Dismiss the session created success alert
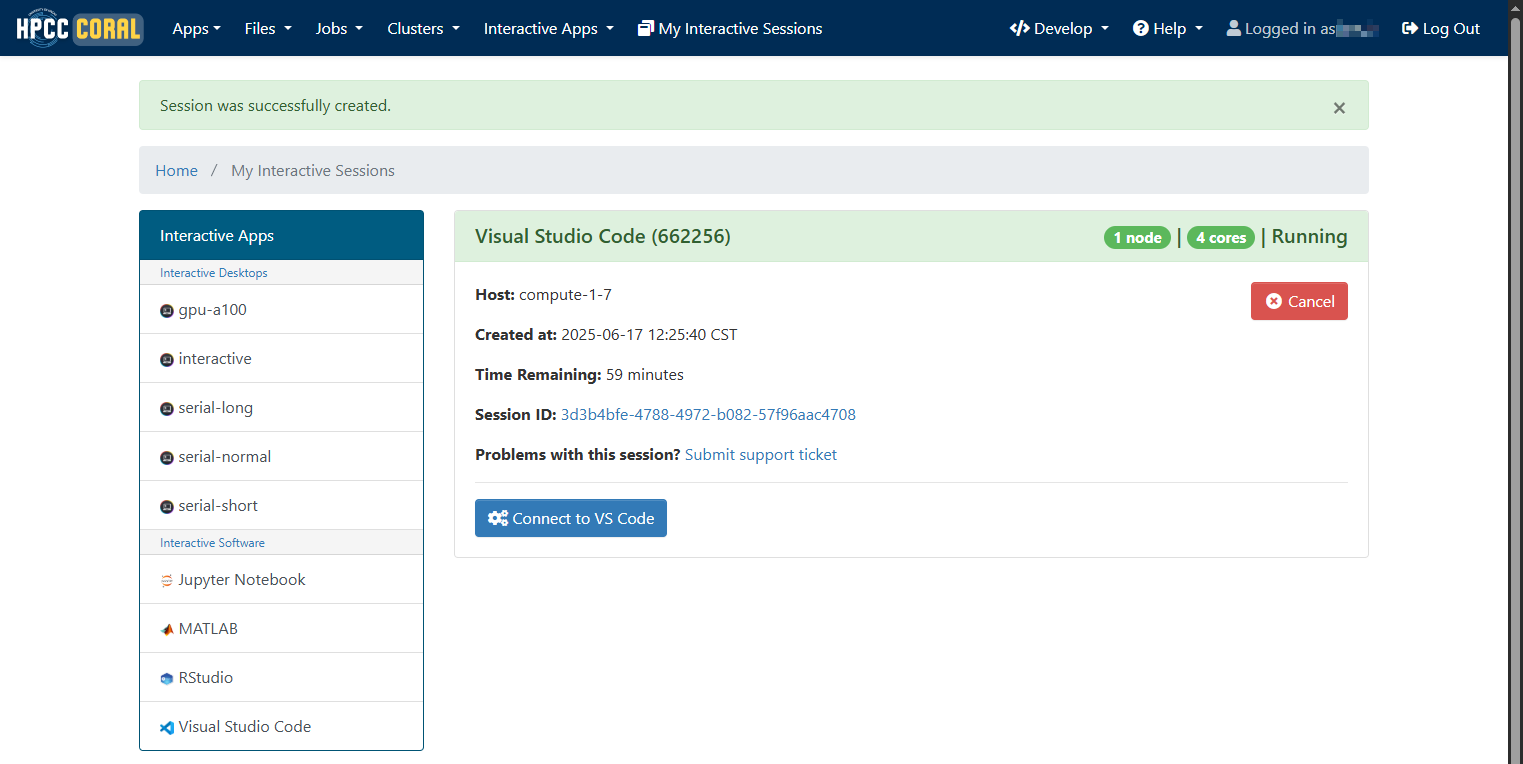Viewport: 1523px width, 764px height. click(1339, 107)
